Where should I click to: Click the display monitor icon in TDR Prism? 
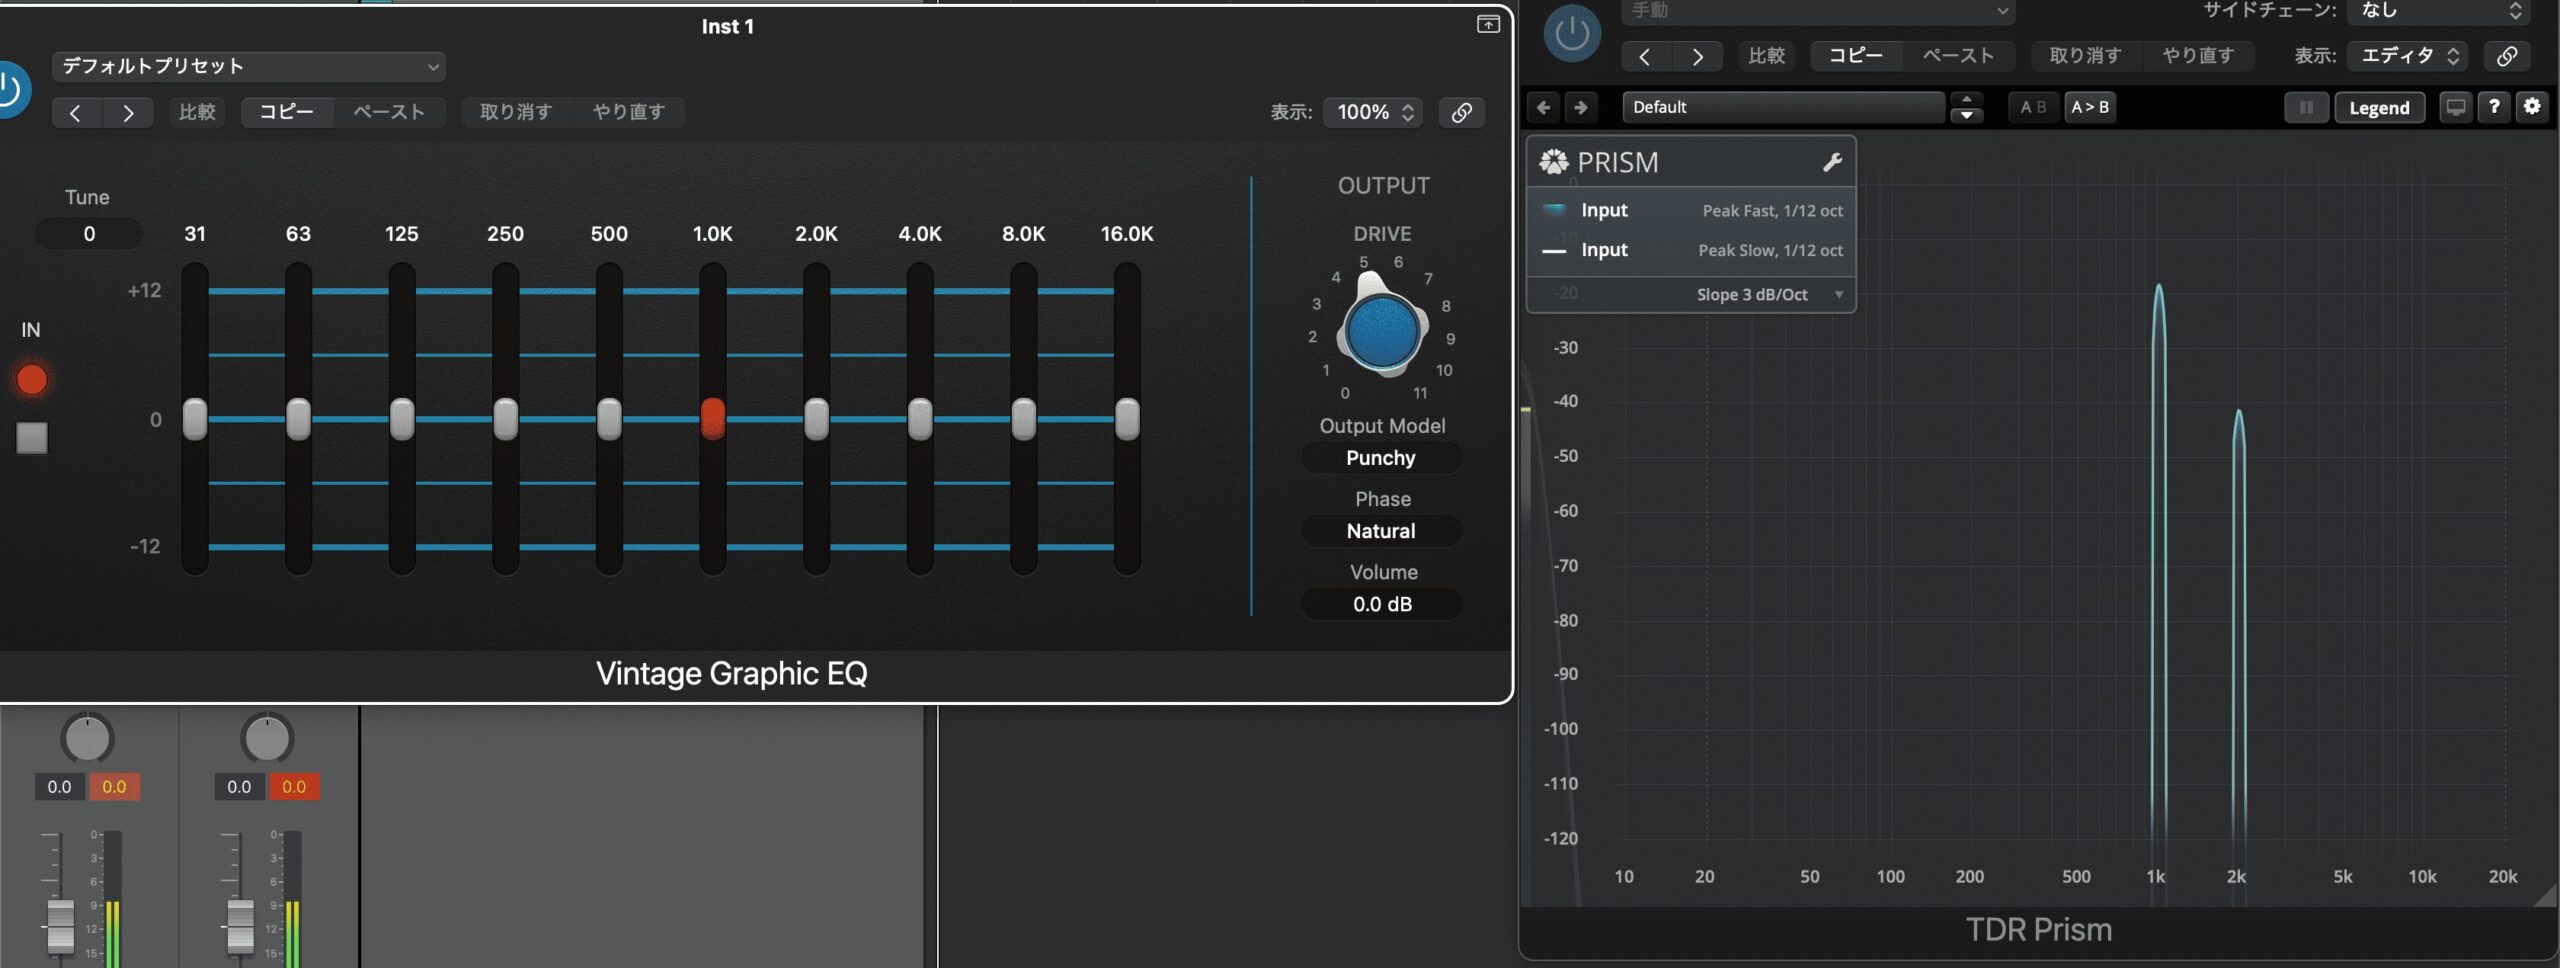tap(2455, 107)
